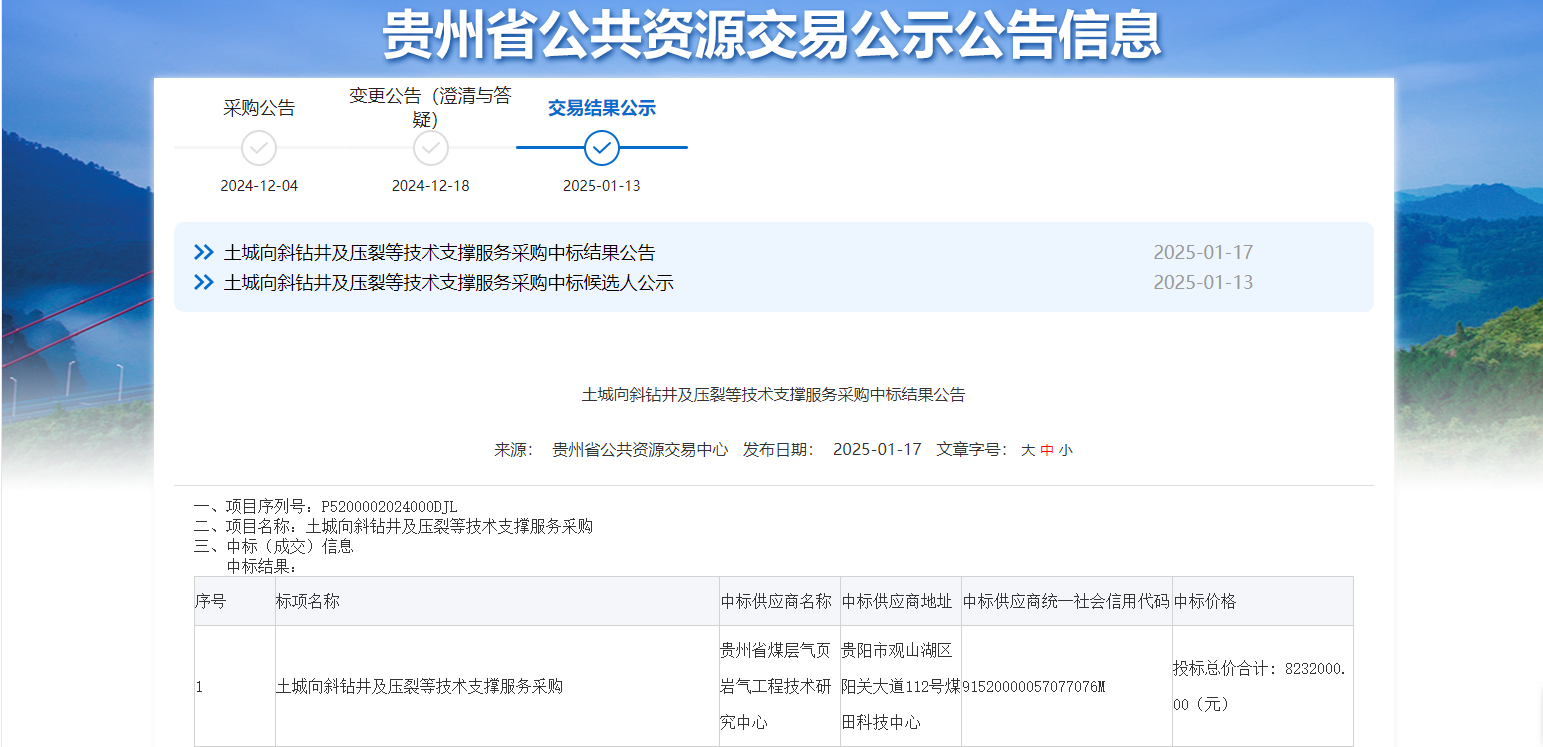Open the 采购公告 step tab

coord(259,108)
